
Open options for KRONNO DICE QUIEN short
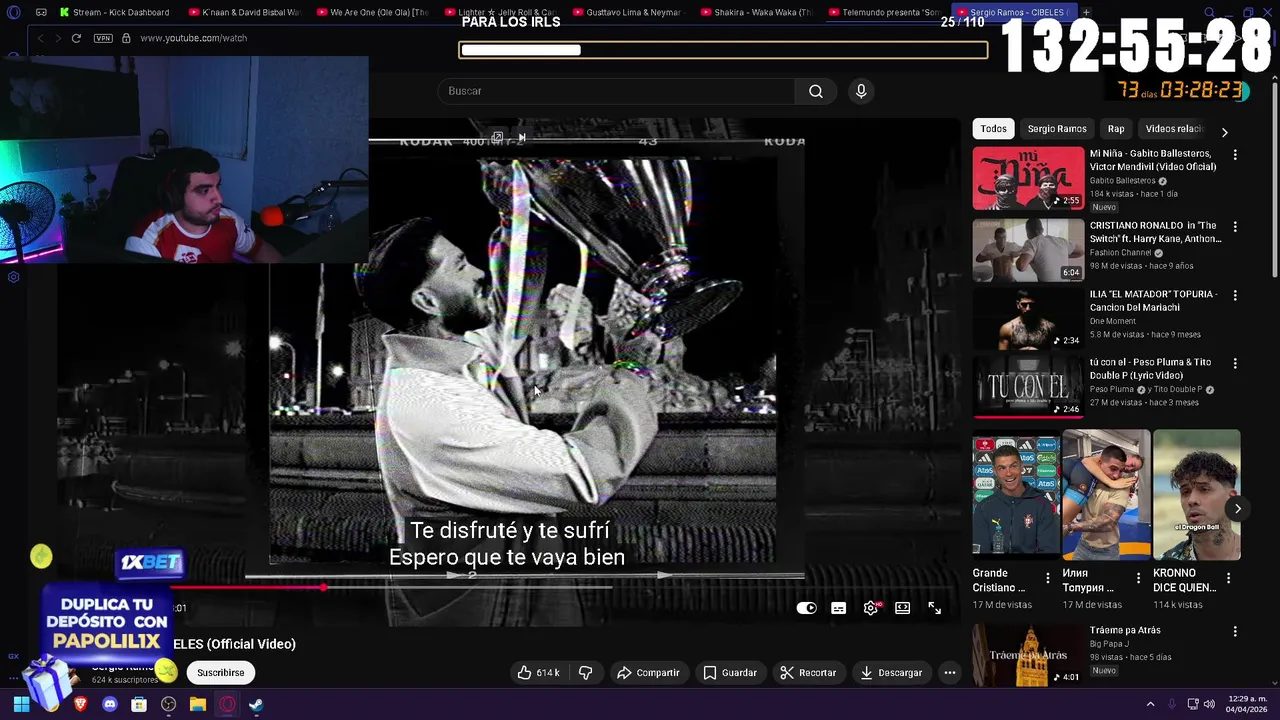tap(1228, 578)
